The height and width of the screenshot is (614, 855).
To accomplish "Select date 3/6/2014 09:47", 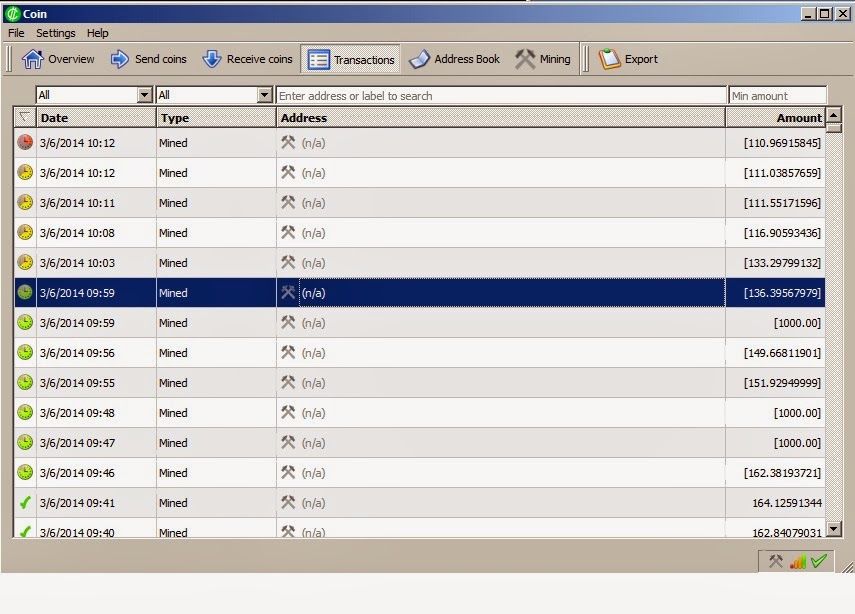I will 77,443.
